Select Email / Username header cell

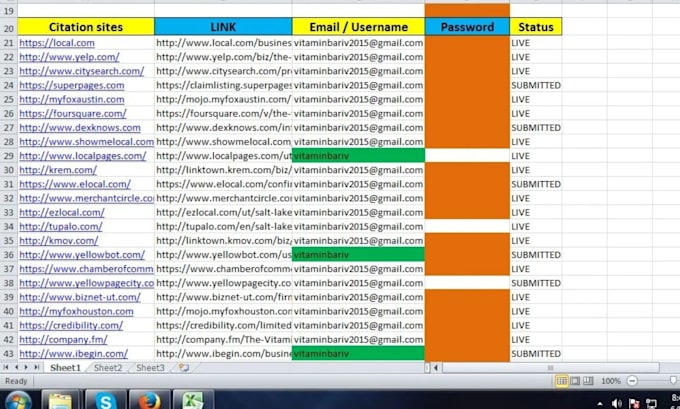[358, 27]
